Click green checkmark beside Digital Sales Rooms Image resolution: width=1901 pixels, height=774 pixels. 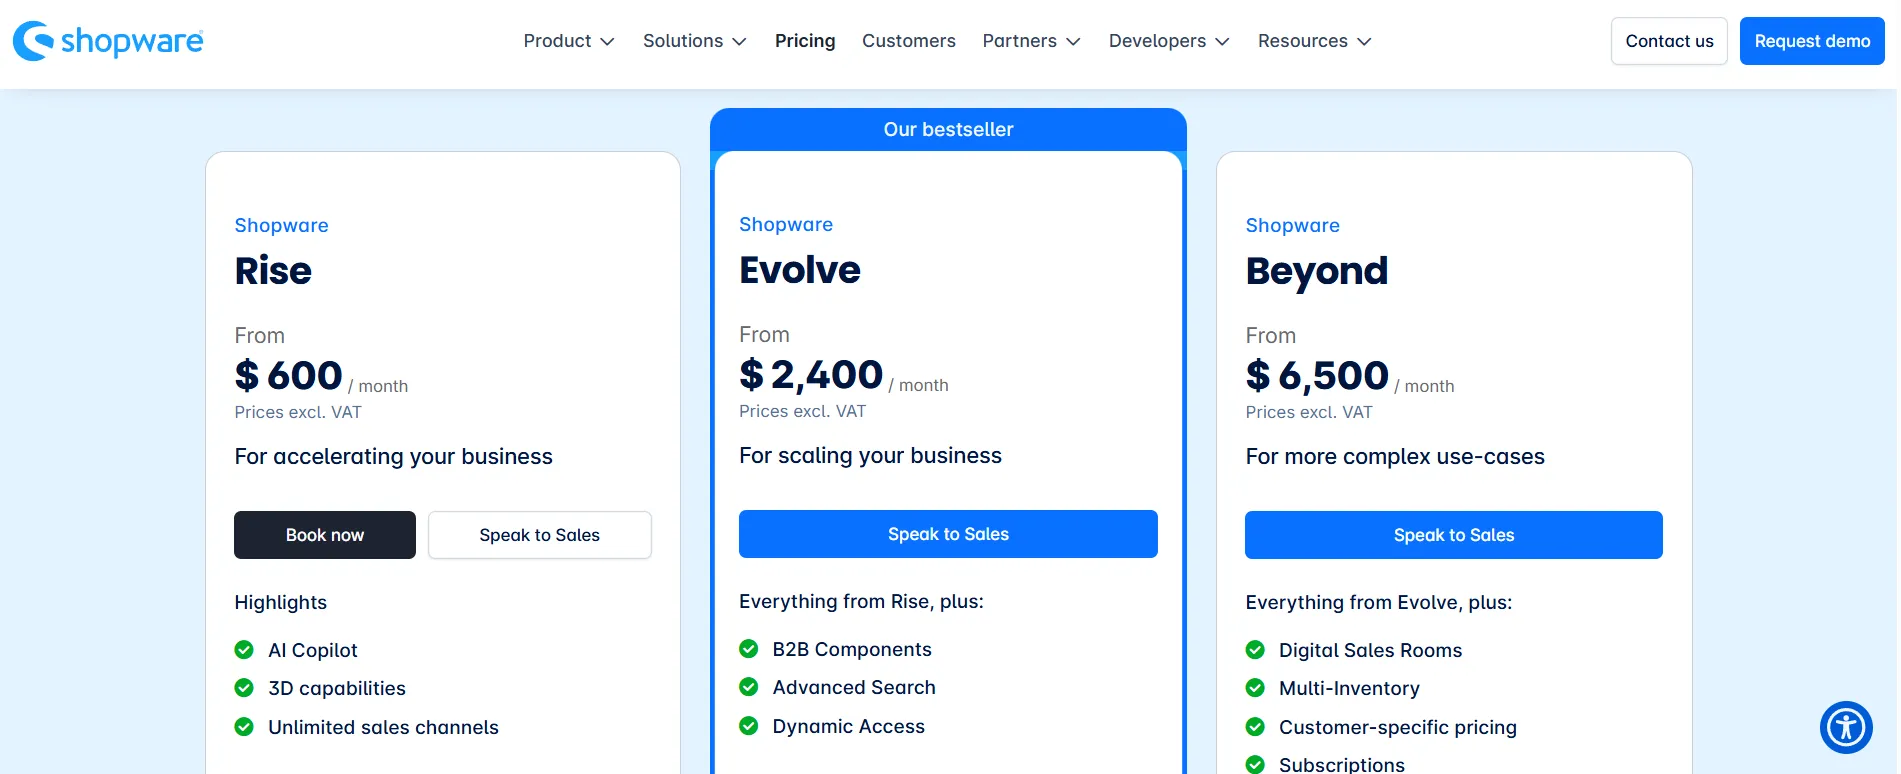[x=1255, y=650]
